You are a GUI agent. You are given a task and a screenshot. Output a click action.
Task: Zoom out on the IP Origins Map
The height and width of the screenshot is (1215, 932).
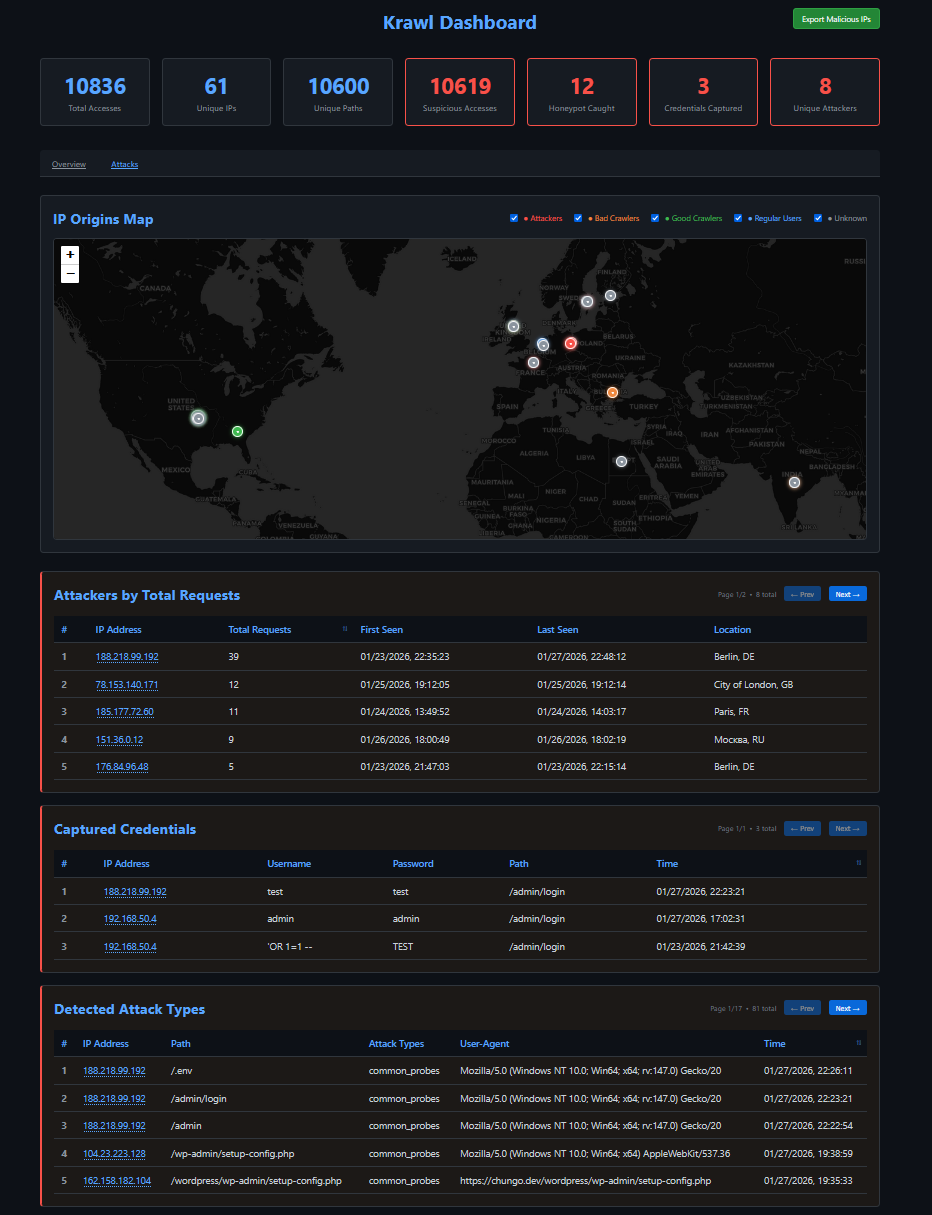(x=69, y=273)
